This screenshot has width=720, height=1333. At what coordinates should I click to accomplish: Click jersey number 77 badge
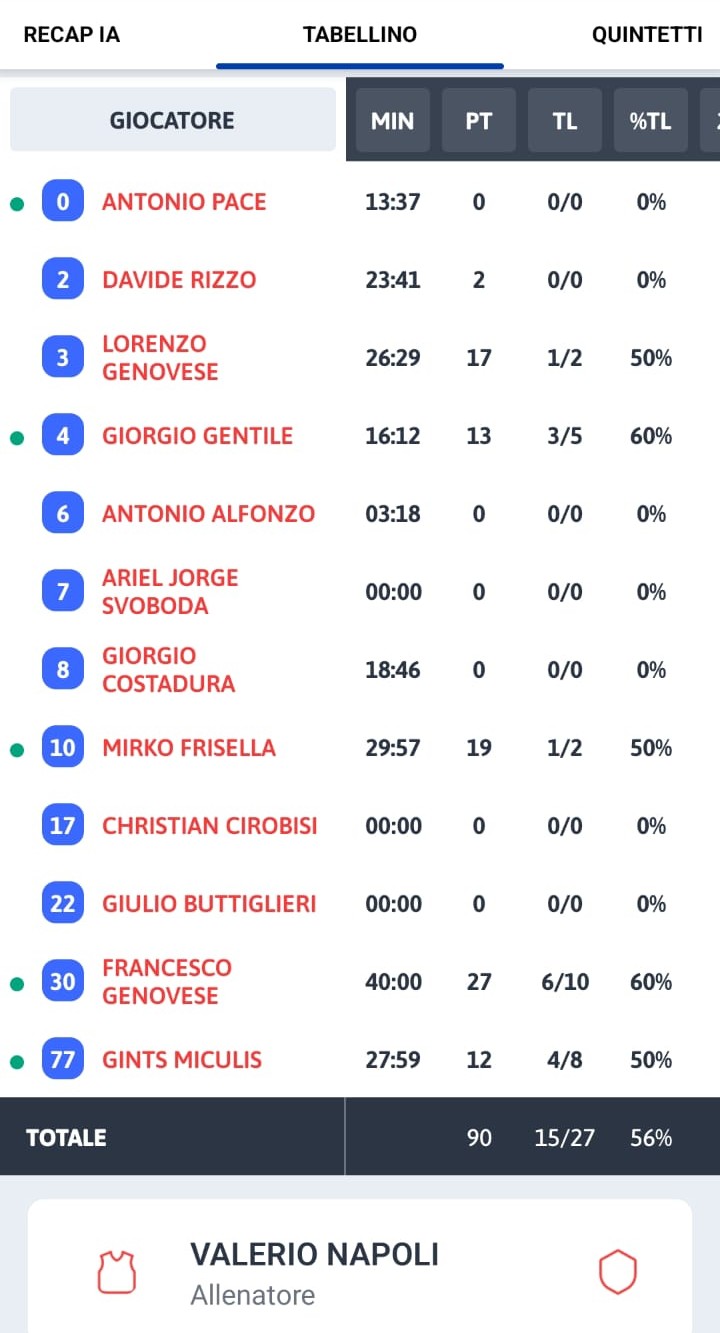coord(63,1060)
